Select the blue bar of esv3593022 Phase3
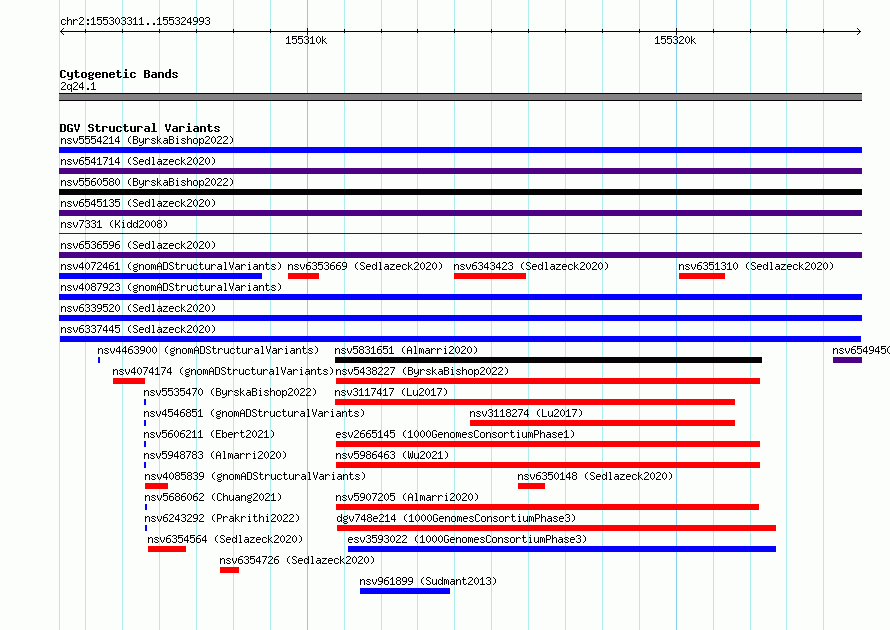 tap(562, 549)
